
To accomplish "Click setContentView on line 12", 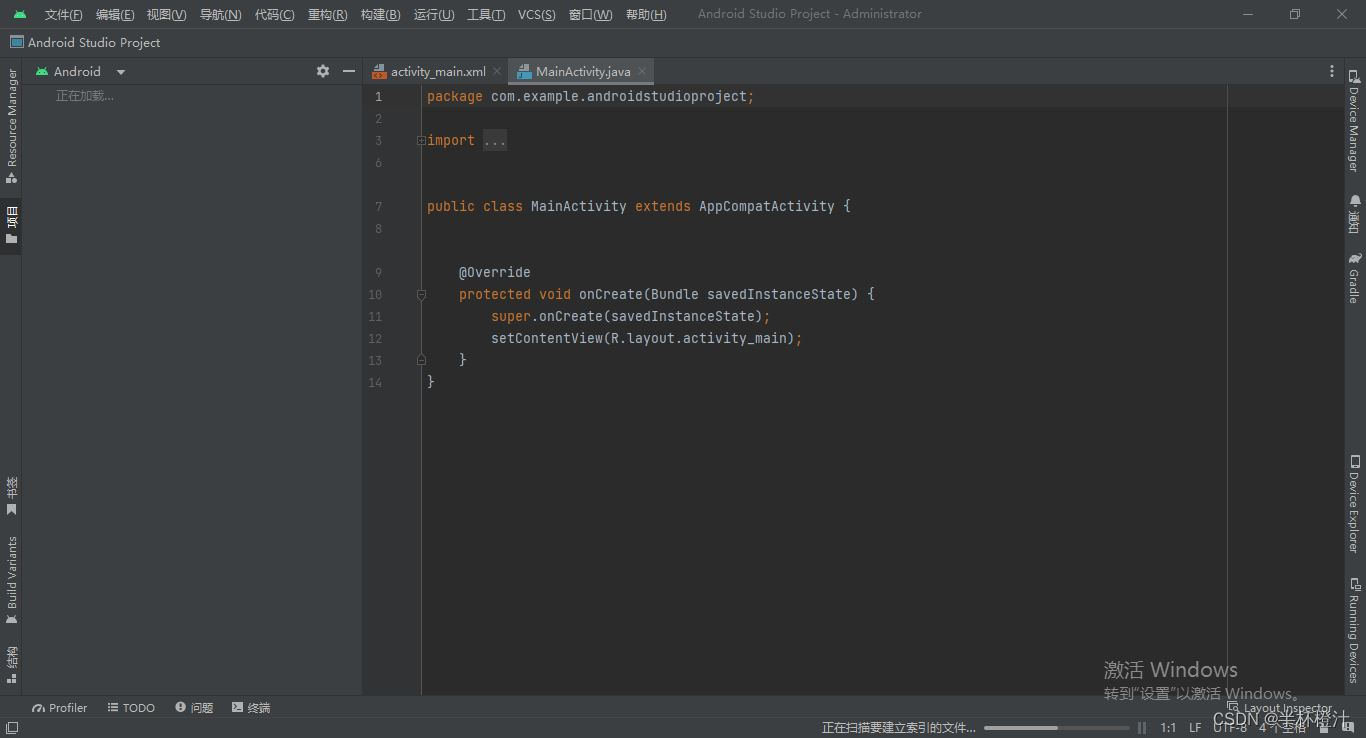I will (x=546, y=338).
